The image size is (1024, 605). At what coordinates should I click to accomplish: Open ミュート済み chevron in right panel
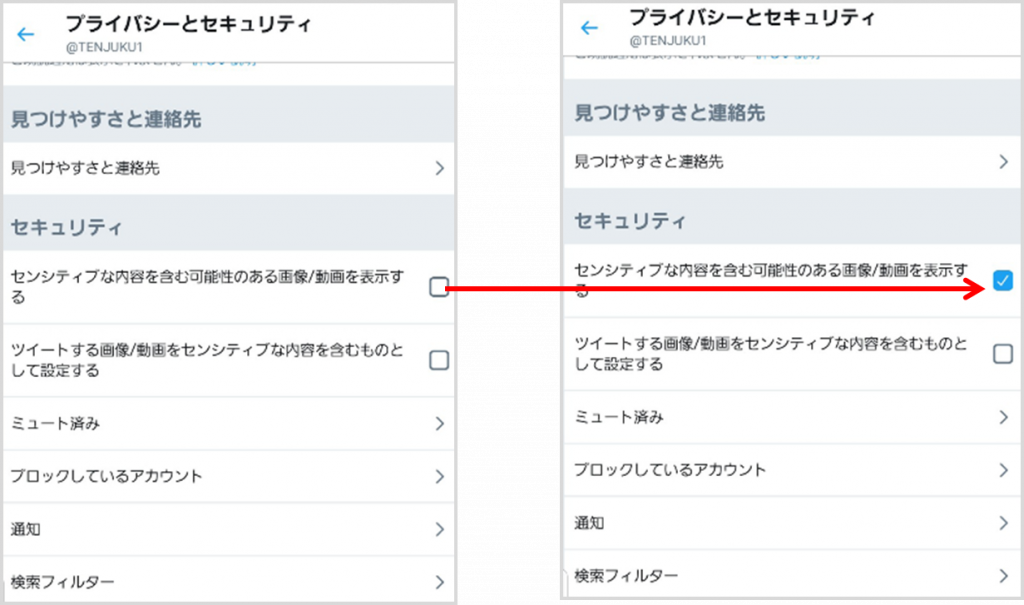(x=1003, y=417)
